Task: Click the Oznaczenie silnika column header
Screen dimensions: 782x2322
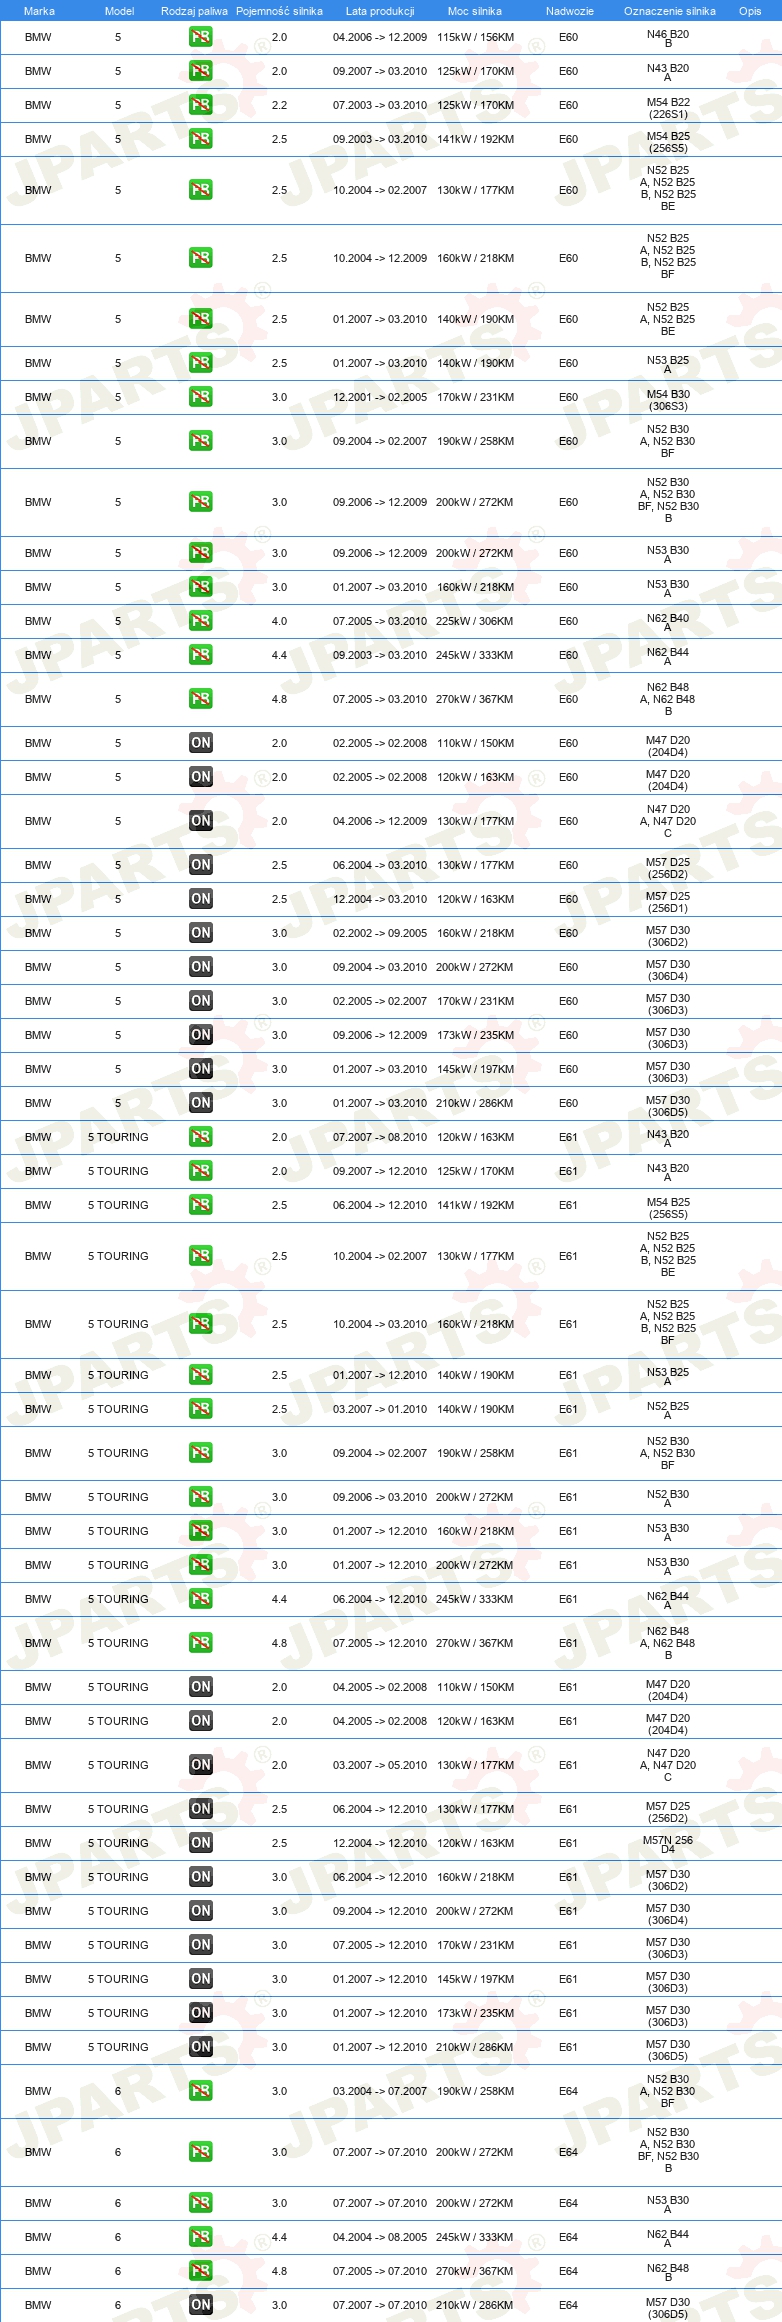Action: pos(670,11)
